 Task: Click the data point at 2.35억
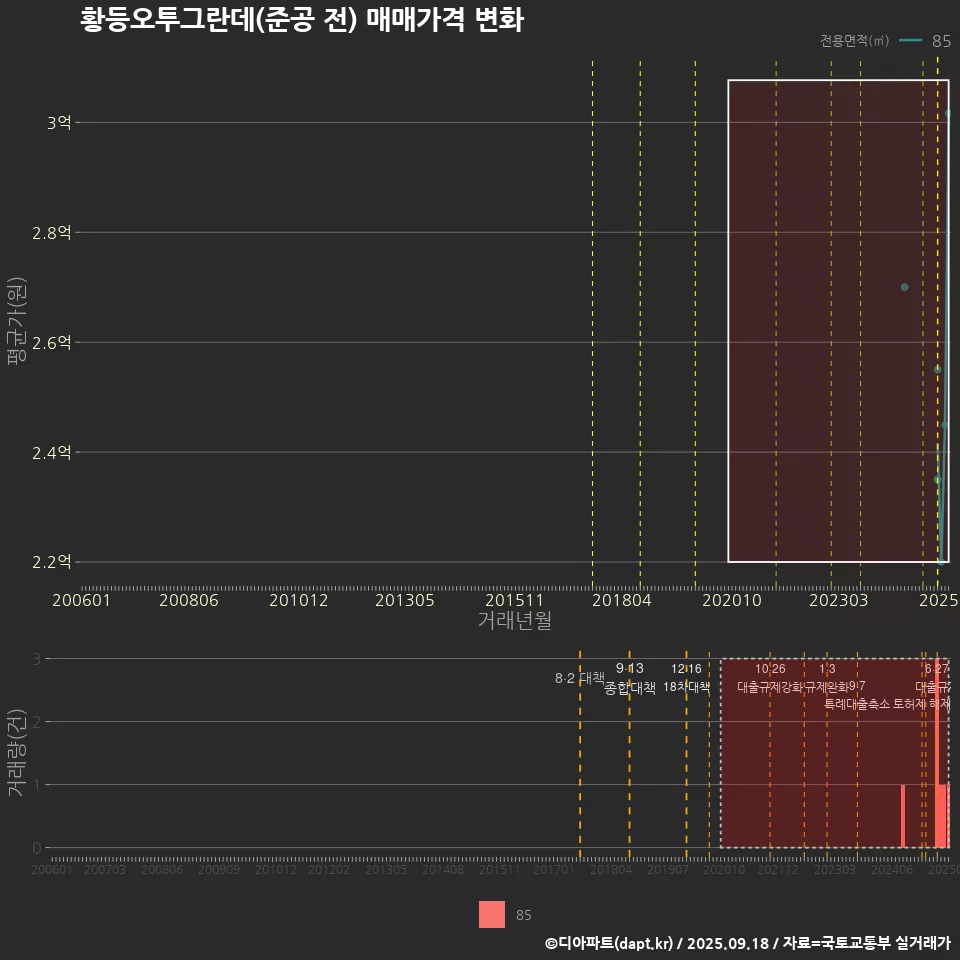tap(937, 480)
